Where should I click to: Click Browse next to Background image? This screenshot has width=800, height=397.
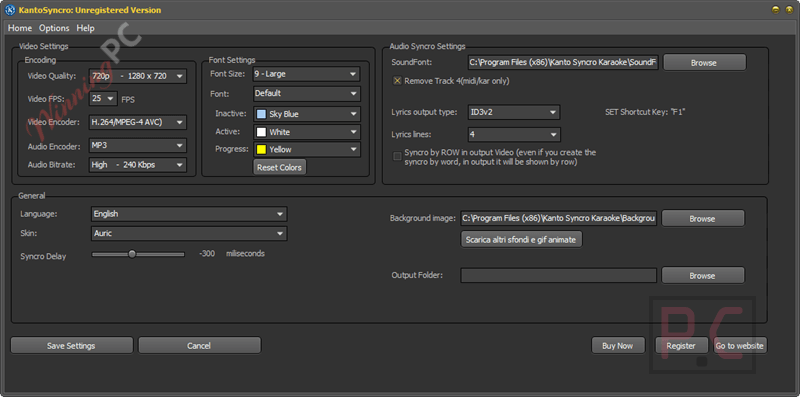[703, 218]
